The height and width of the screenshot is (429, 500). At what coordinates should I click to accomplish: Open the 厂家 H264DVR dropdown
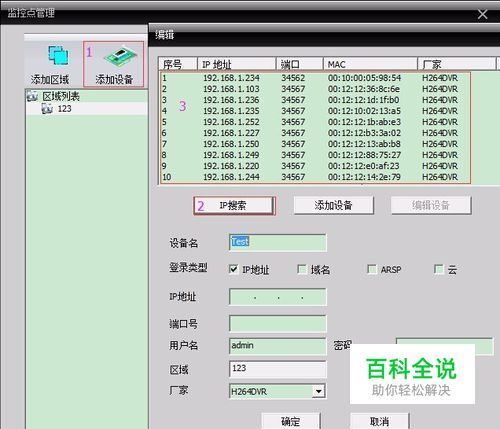(319, 391)
